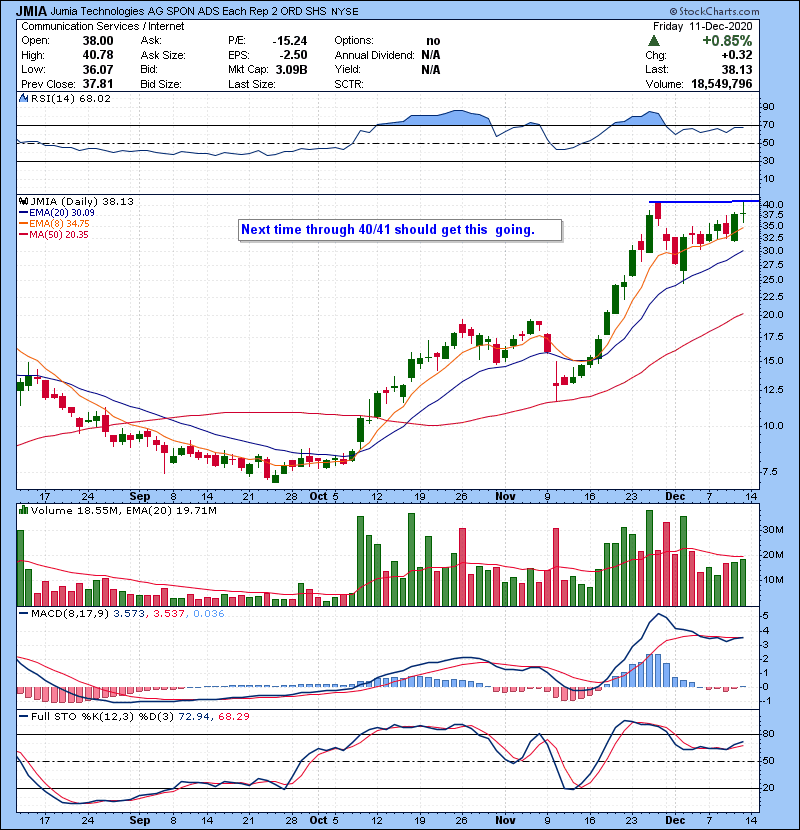Click the blue resistance line at 40
800x830 pixels.
[x=704, y=202]
